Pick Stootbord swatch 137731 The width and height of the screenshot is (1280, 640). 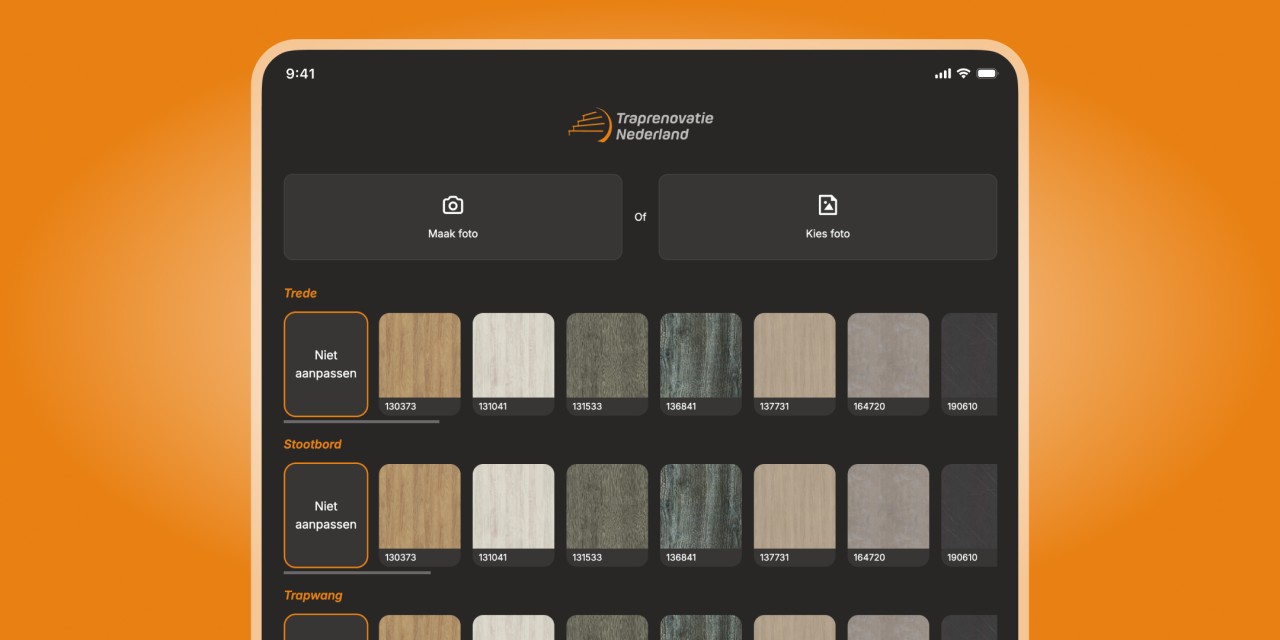pyautogui.click(x=795, y=515)
